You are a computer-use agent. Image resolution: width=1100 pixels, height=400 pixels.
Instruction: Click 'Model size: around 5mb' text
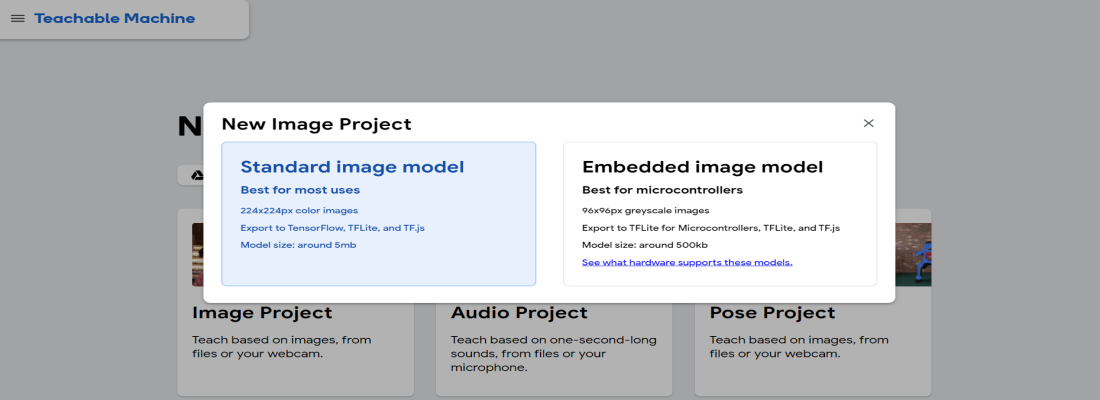(298, 245)
